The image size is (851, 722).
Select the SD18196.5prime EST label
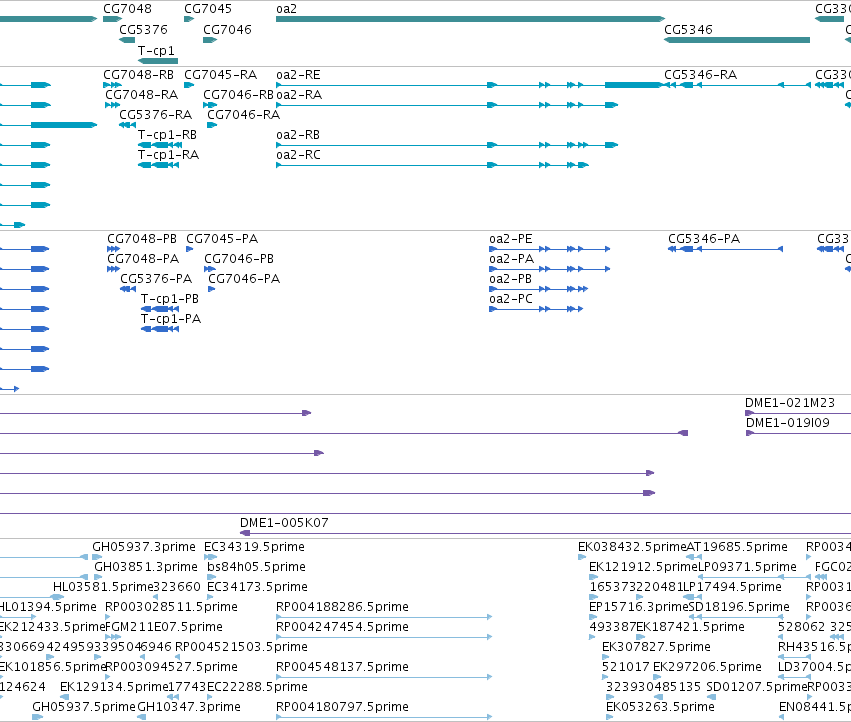pos(739,607)
